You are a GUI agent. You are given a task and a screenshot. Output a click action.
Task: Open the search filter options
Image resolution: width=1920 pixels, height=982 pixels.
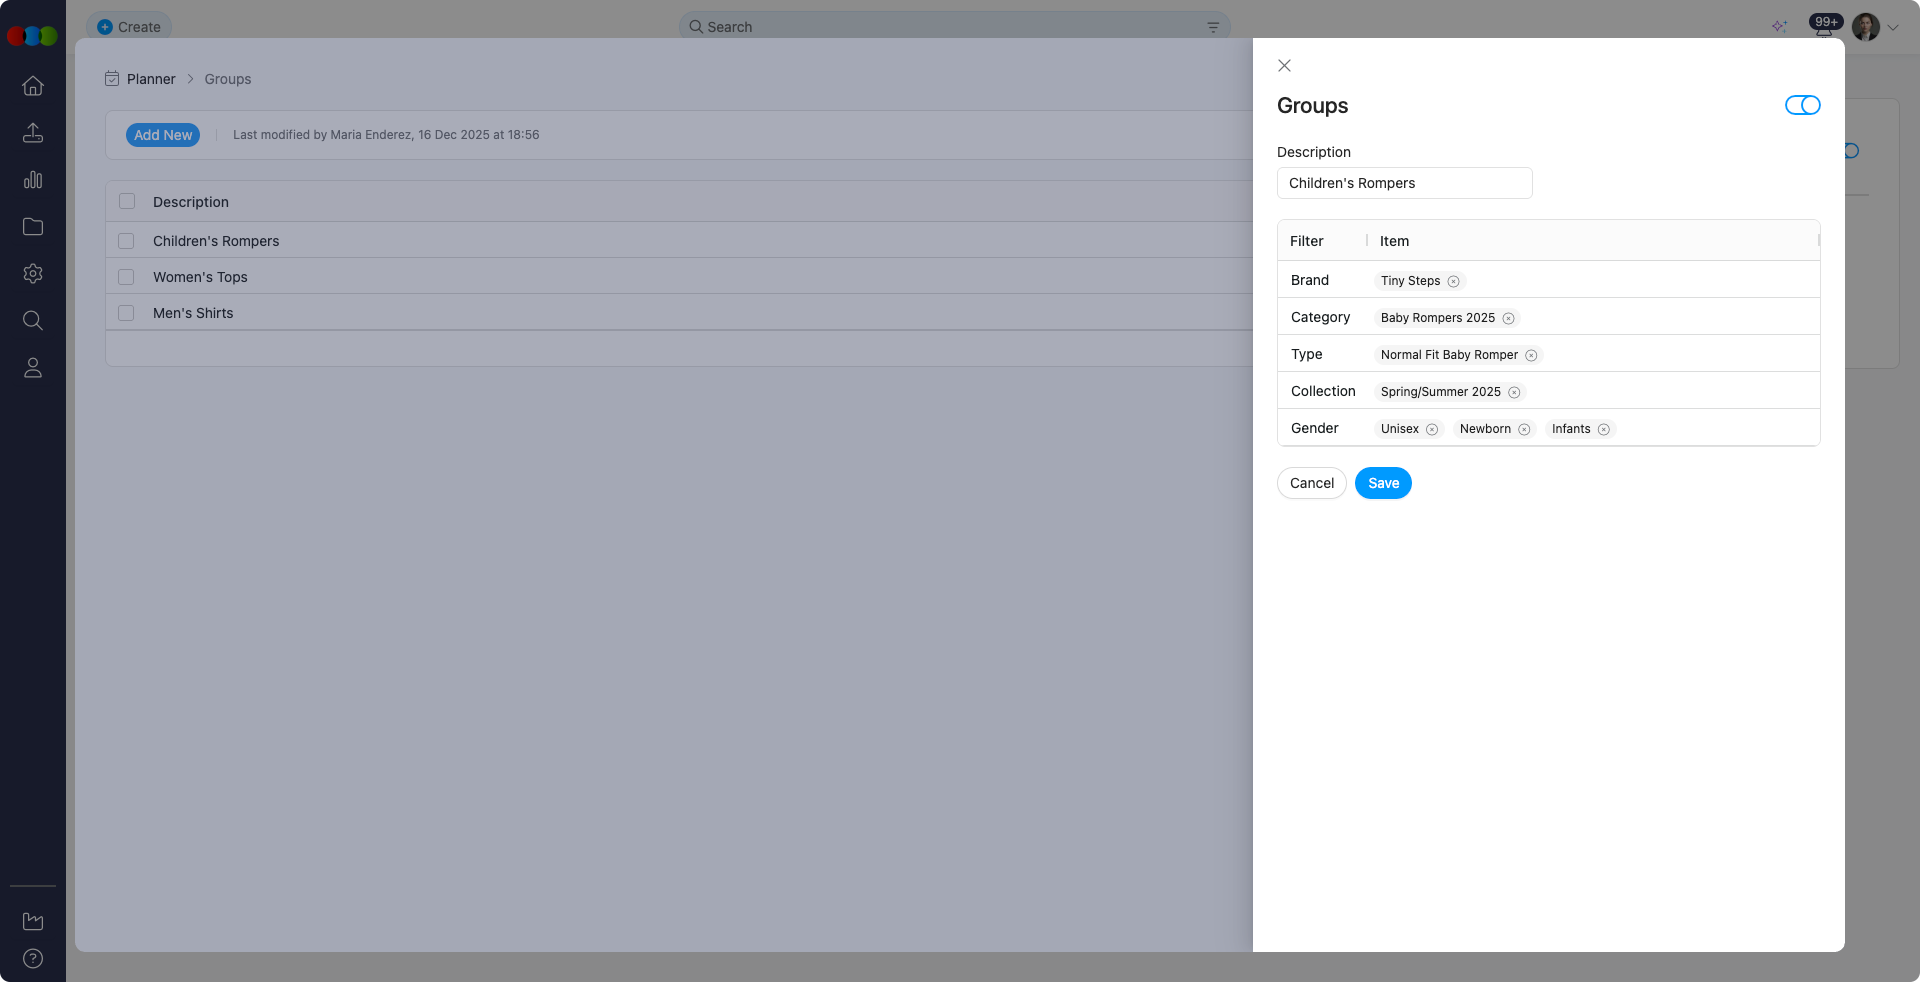[1213, 27]
